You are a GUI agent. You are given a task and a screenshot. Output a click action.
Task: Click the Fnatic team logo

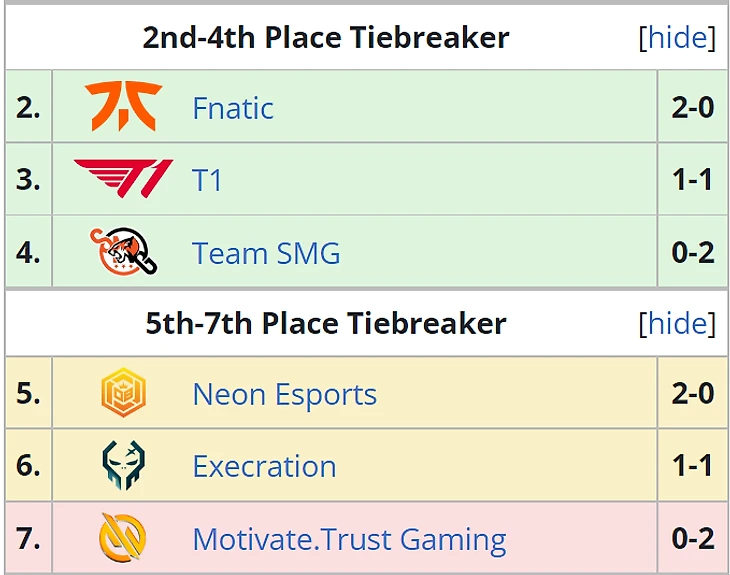click(123, 107)
